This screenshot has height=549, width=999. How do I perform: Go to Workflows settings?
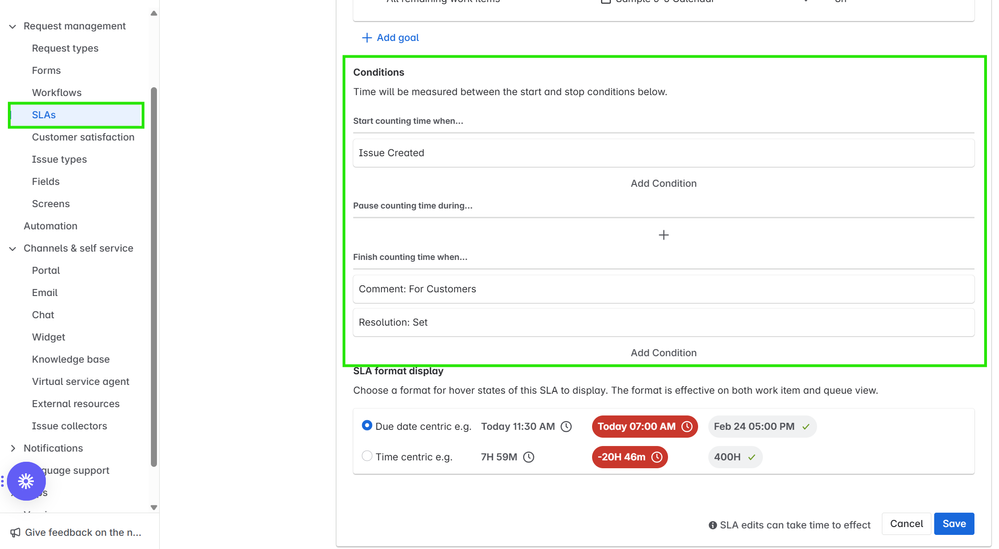[57, 93]
